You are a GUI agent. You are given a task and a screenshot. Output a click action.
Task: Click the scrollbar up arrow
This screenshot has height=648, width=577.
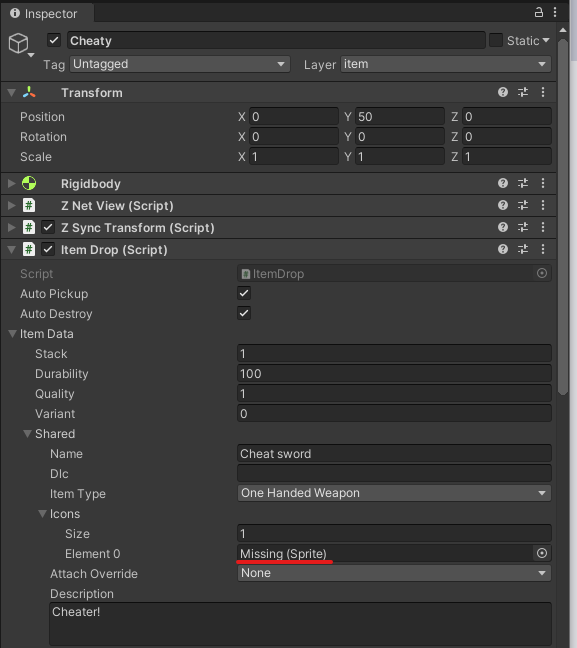(x=563, y=30)
